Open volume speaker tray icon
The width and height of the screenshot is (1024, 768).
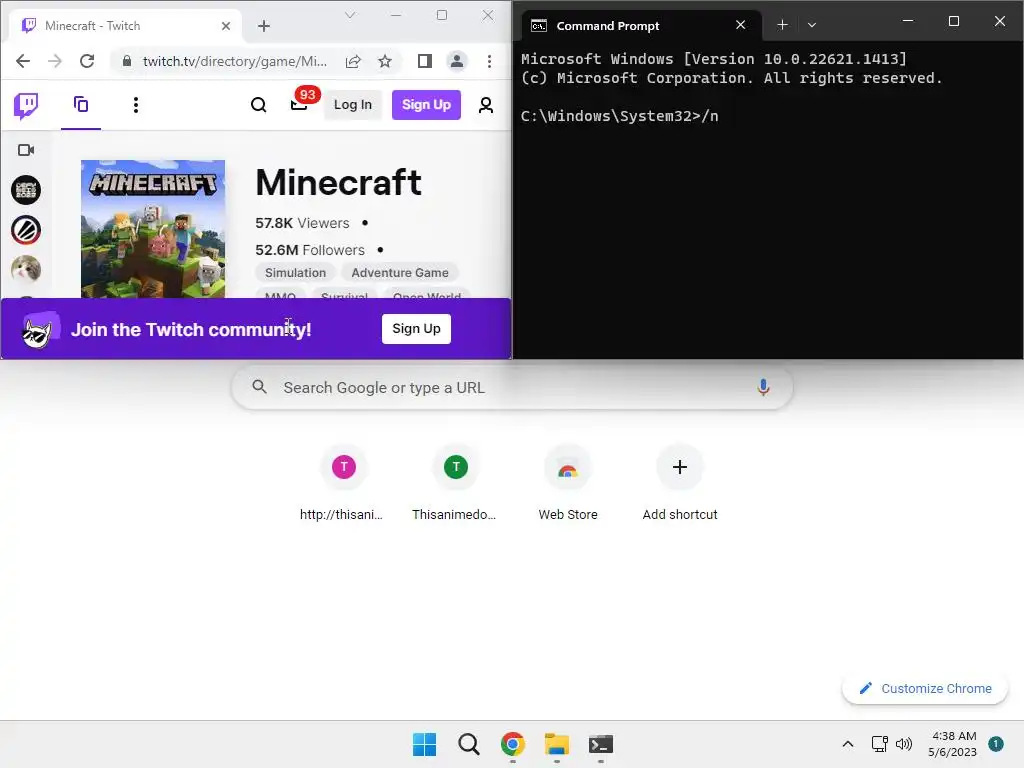click(904, 744)
